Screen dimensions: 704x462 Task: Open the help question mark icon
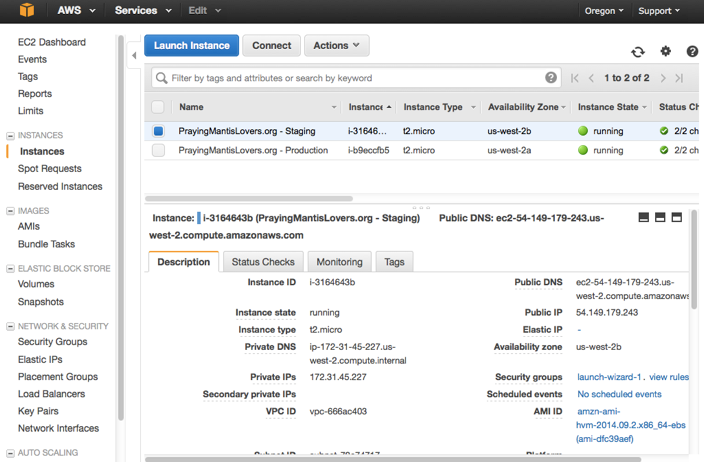[692, 52]
